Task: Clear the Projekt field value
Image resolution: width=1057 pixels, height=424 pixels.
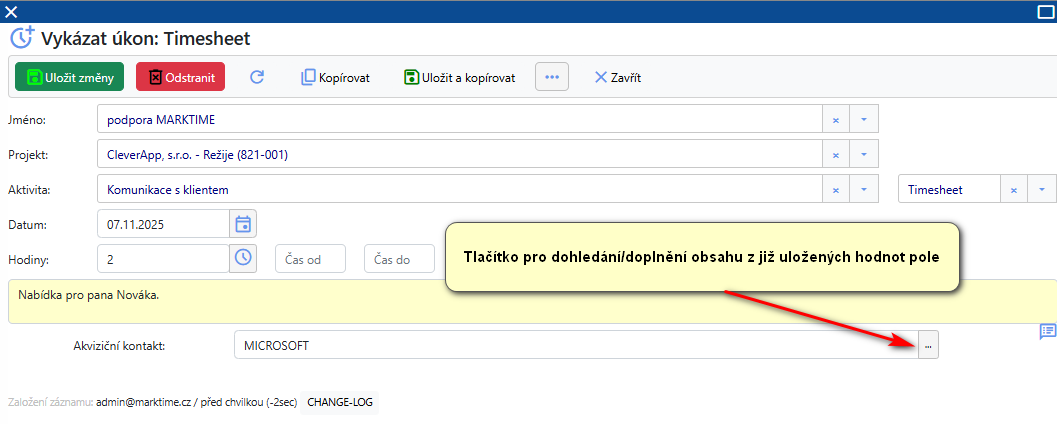Action: pos(836,155)
